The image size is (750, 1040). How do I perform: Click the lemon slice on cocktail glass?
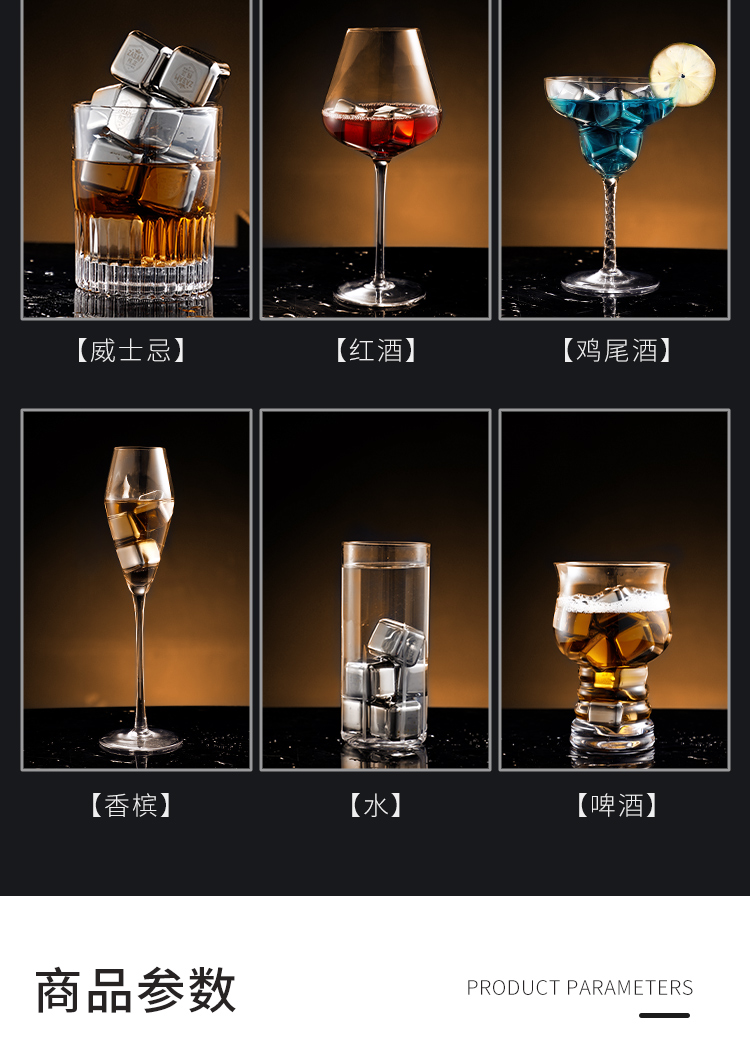click(x=682, y=74)
